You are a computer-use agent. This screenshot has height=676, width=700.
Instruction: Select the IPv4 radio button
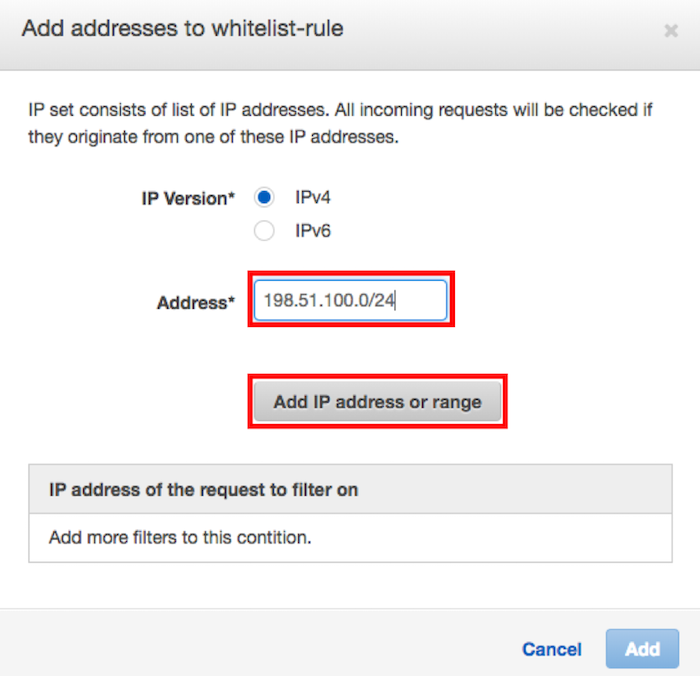tap(264, 197)
